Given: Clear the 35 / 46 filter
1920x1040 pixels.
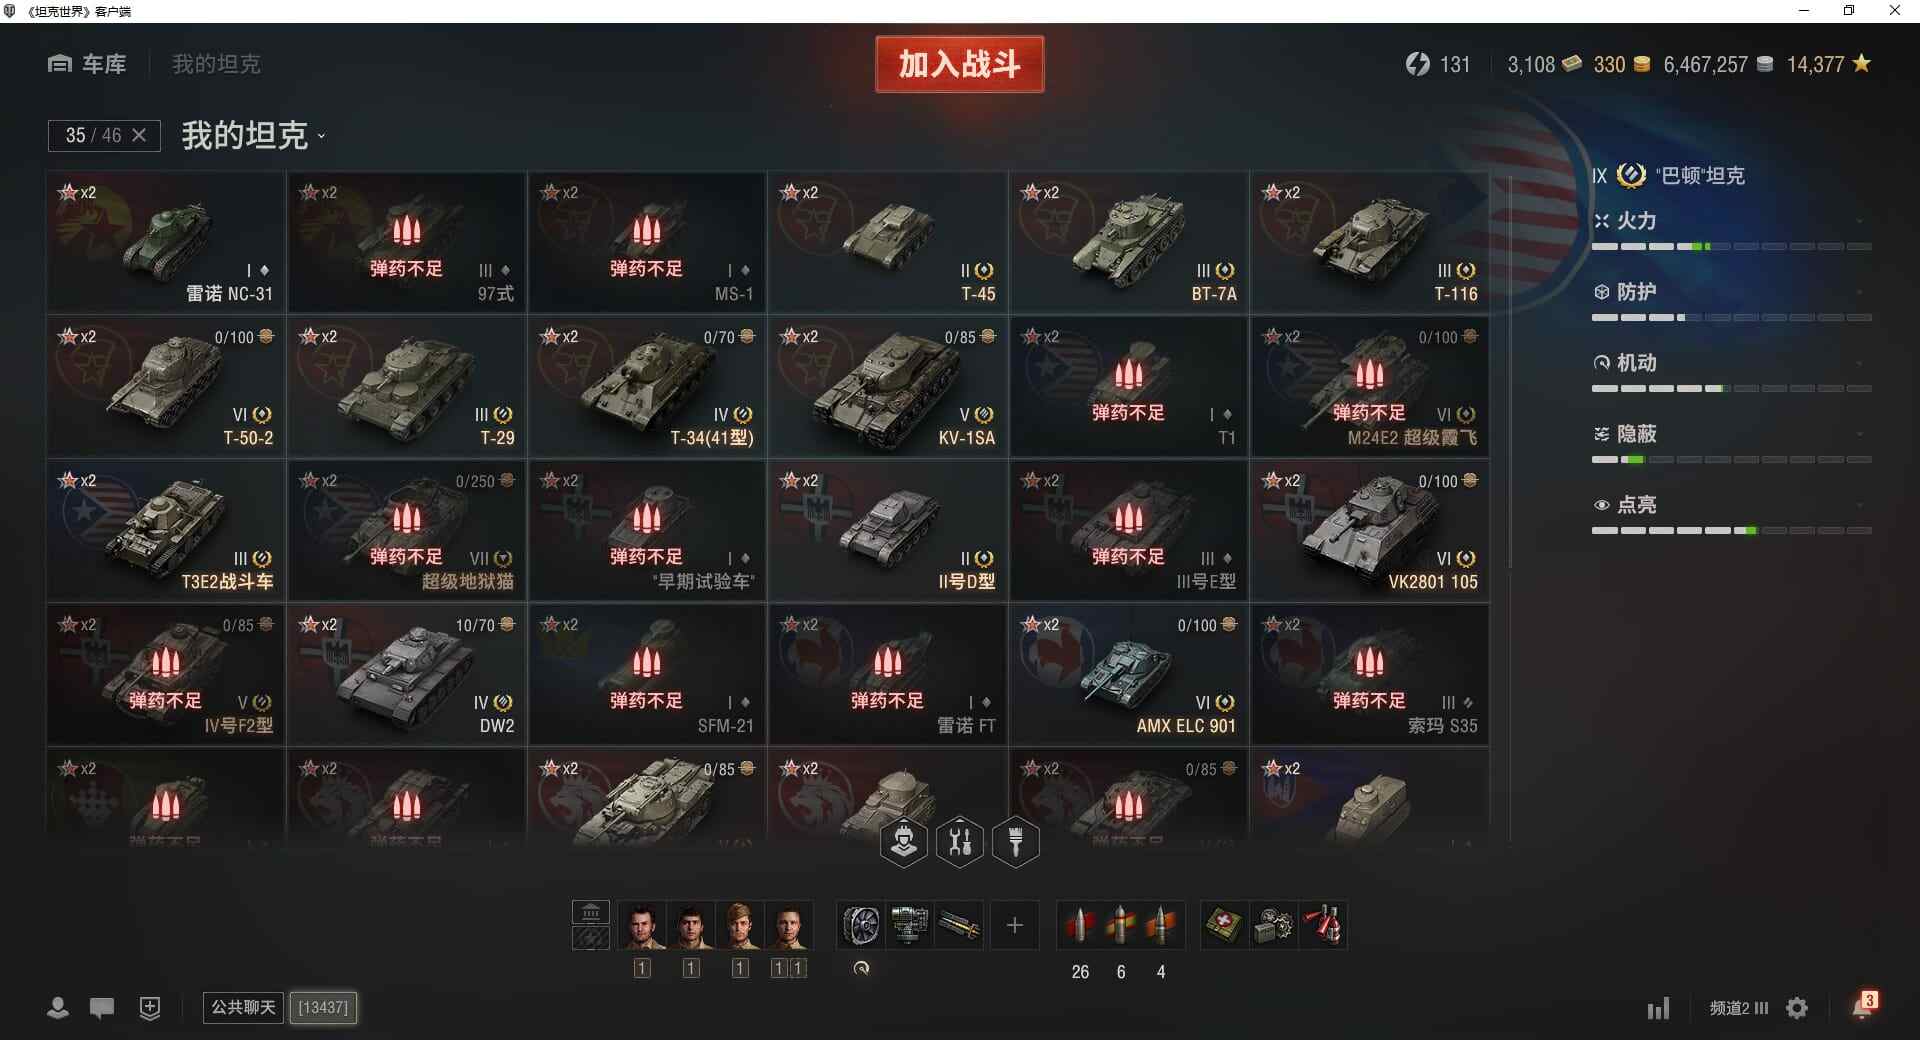Looking at the screenshot, I should pos(139,135).
